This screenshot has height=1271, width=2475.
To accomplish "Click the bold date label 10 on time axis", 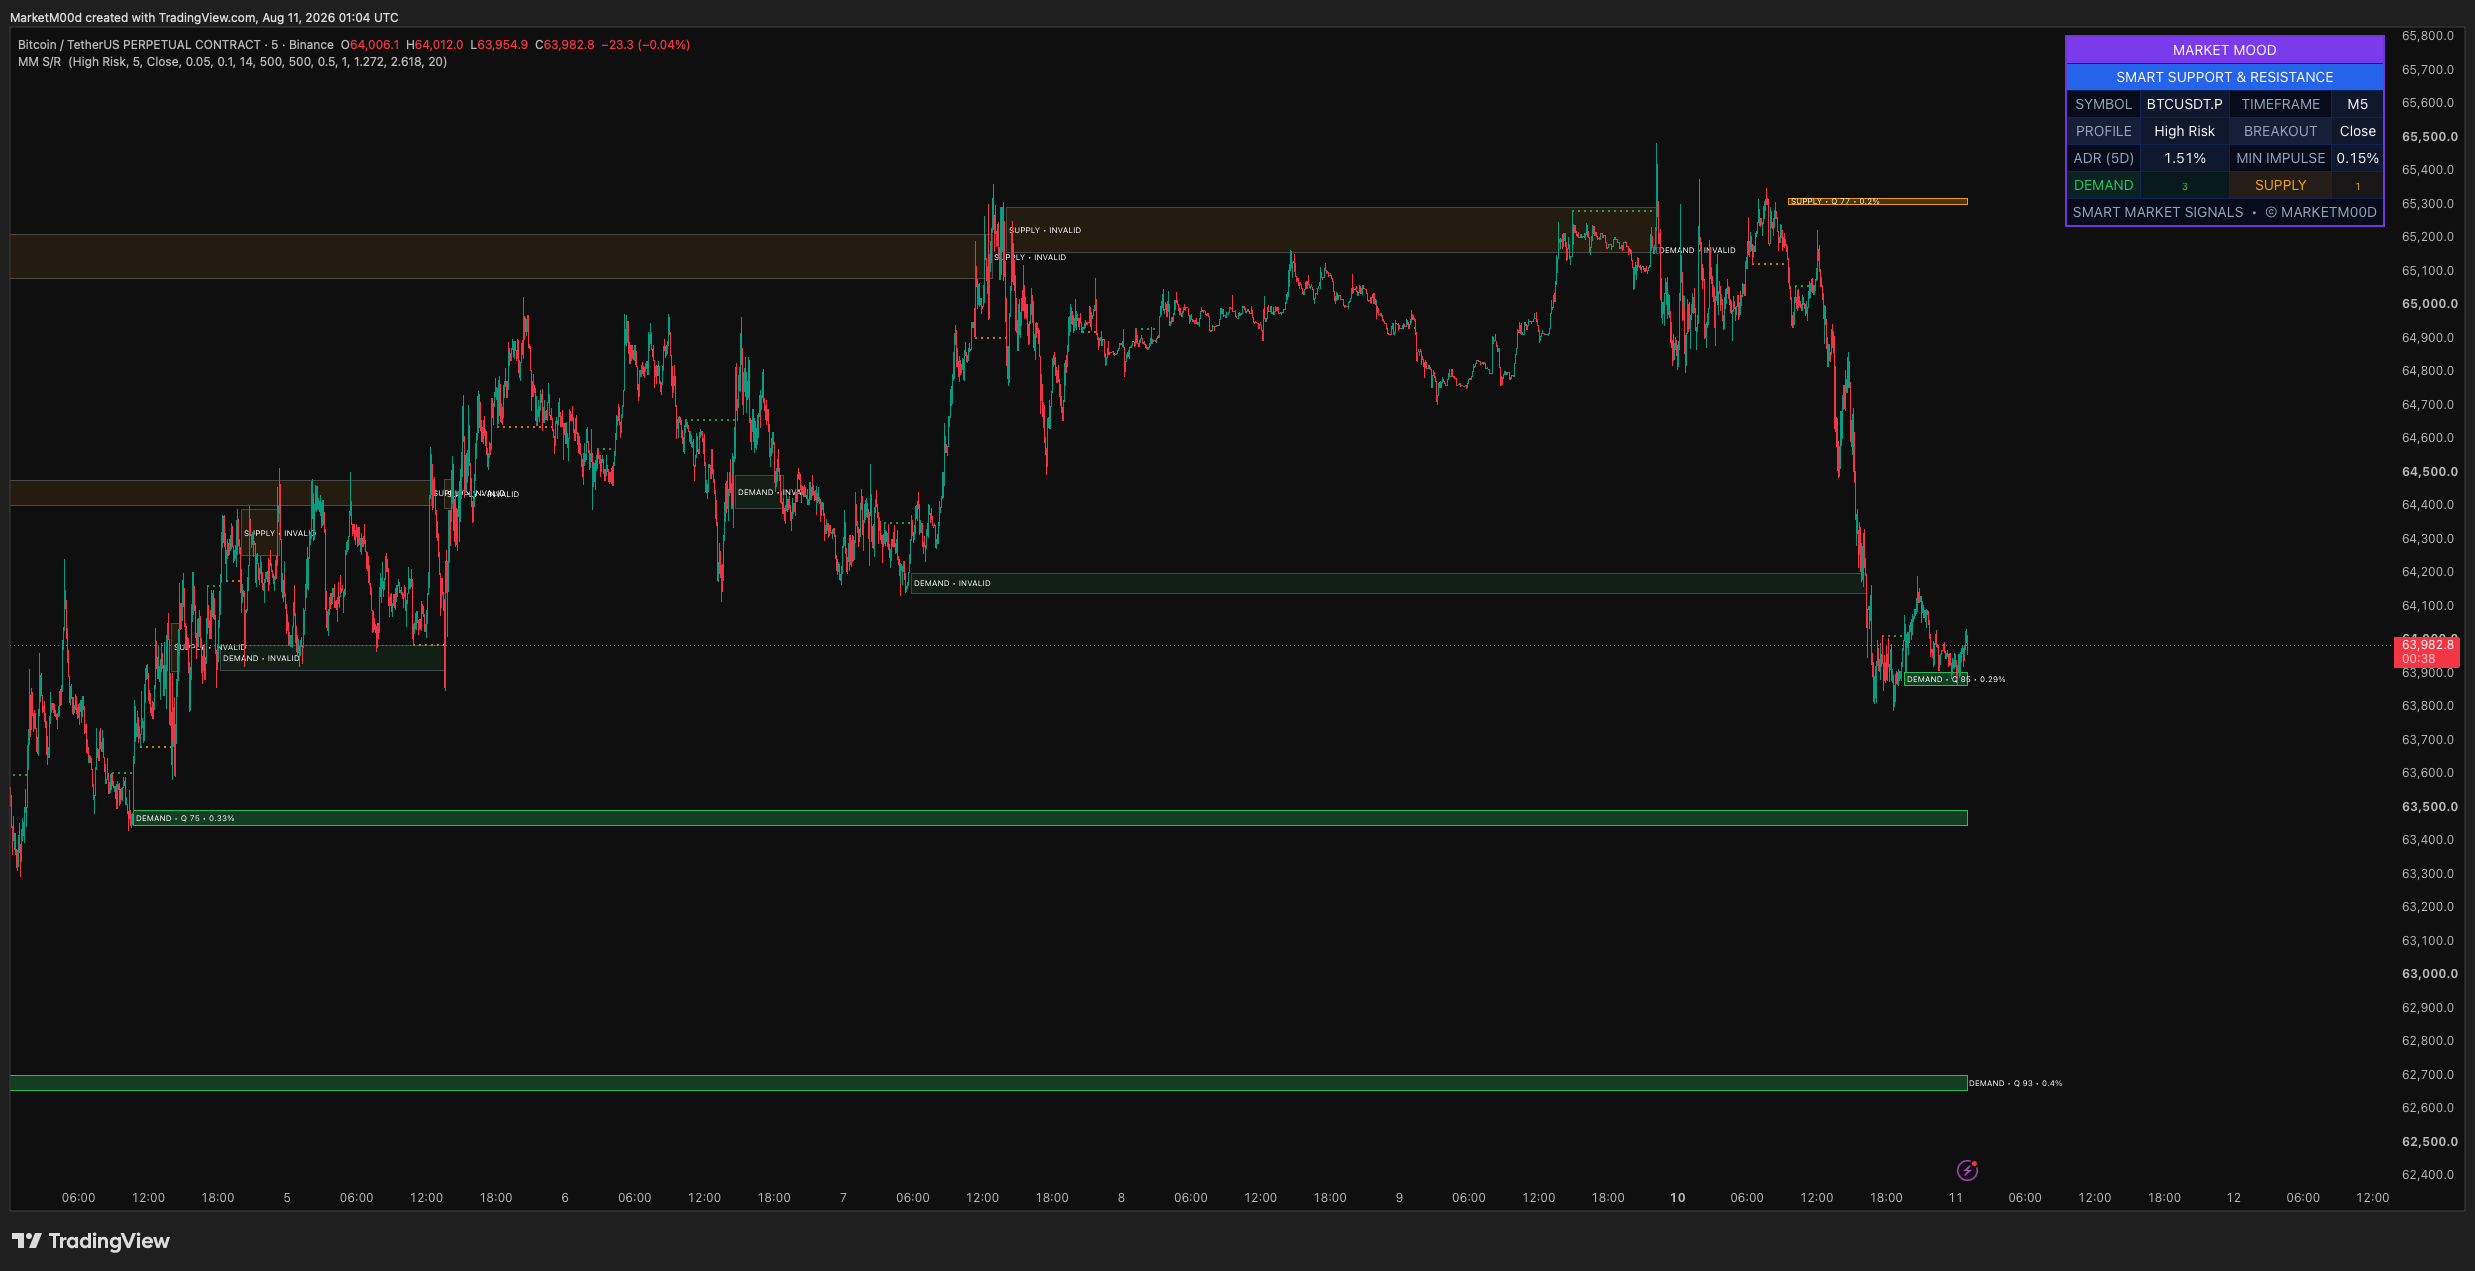I will tap(1678, 1198).
